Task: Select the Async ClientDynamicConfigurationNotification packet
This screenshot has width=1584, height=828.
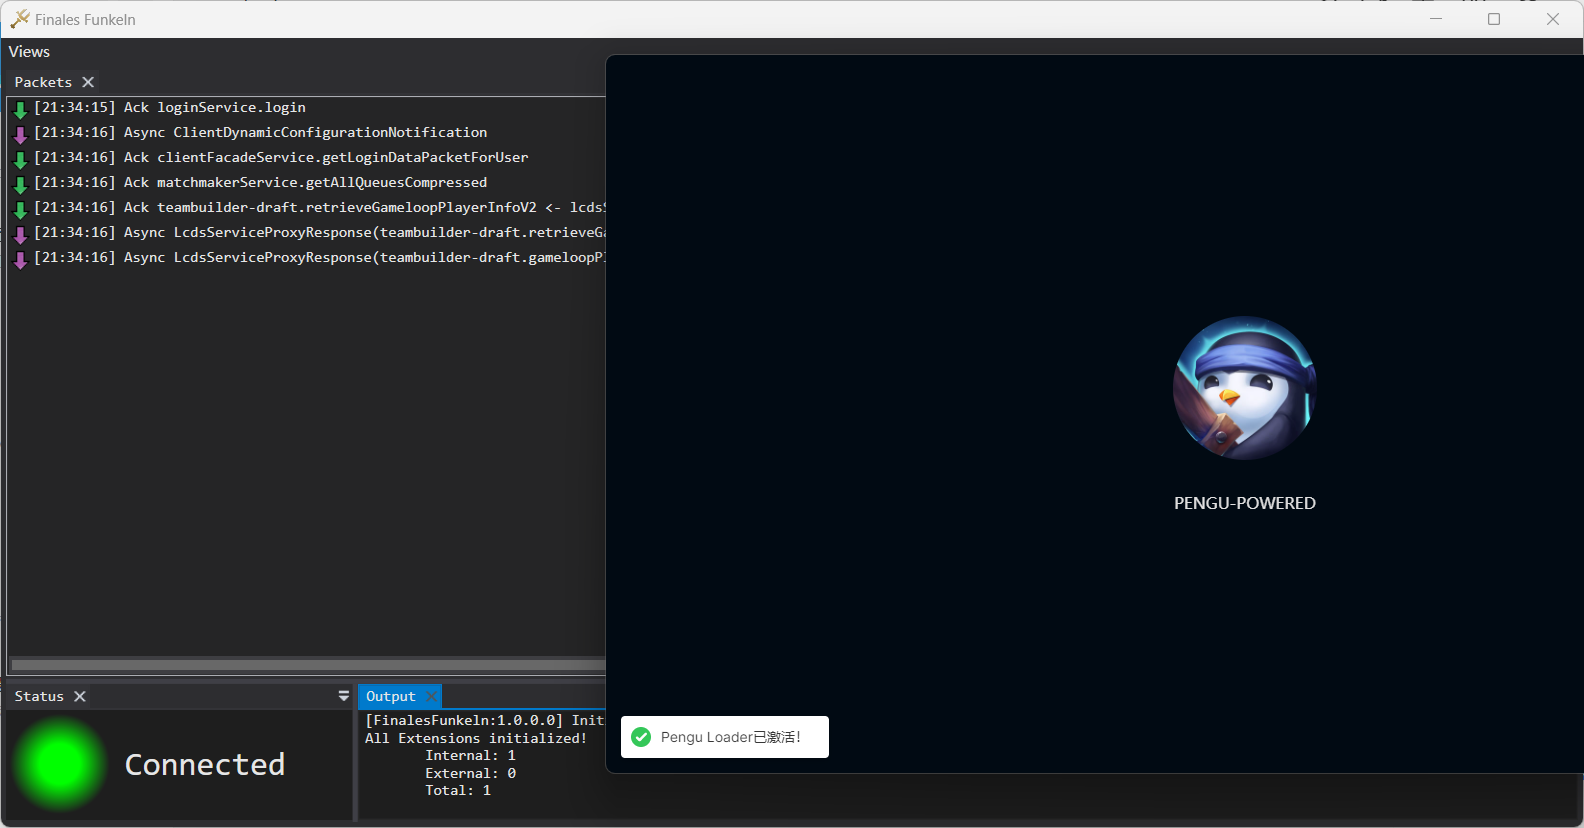Action: [x=307, y=133]
